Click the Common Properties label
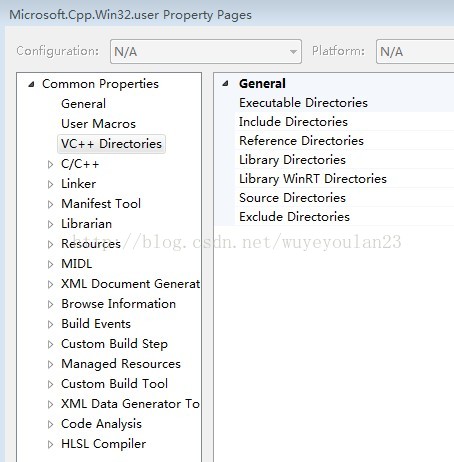Image resolution: width=454 pixels, height=462 pixels. click(100, 84)
